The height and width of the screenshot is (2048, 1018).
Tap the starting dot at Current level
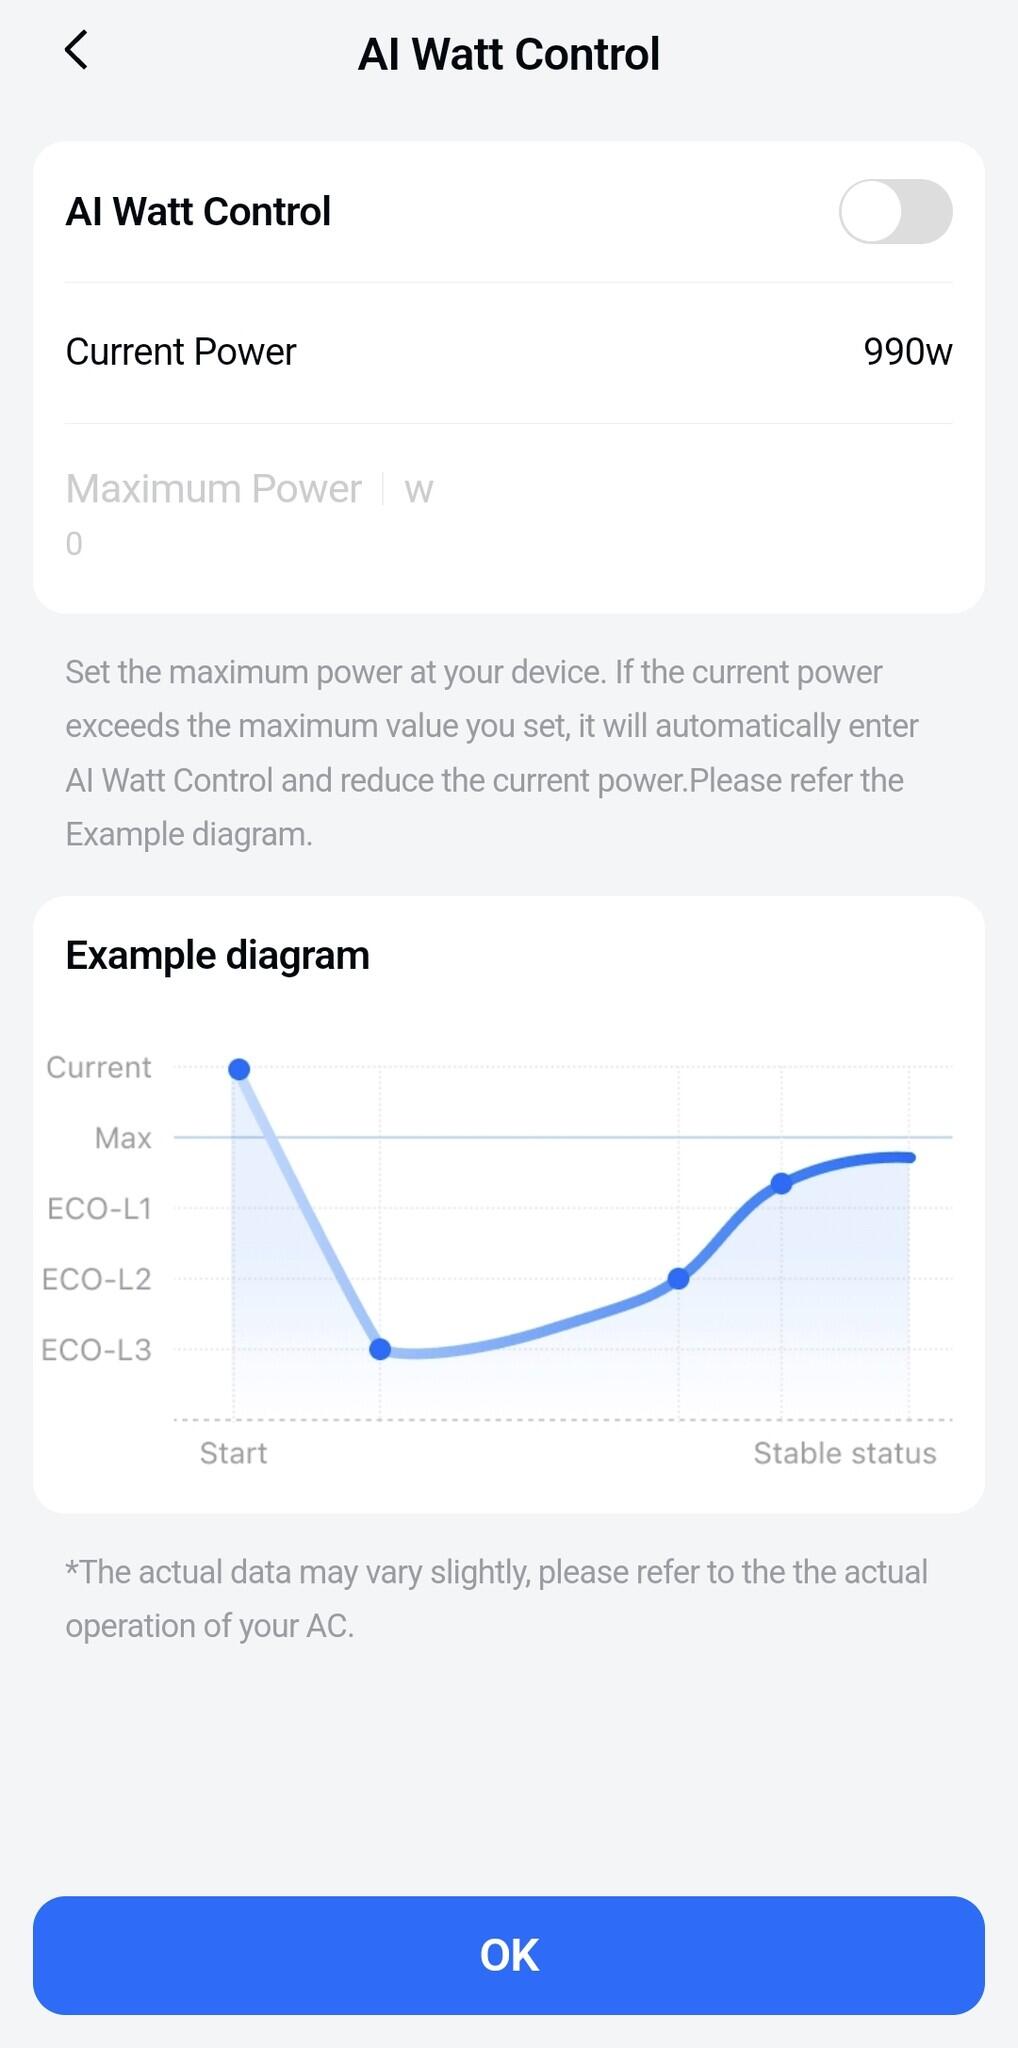tap(239, 1070)
